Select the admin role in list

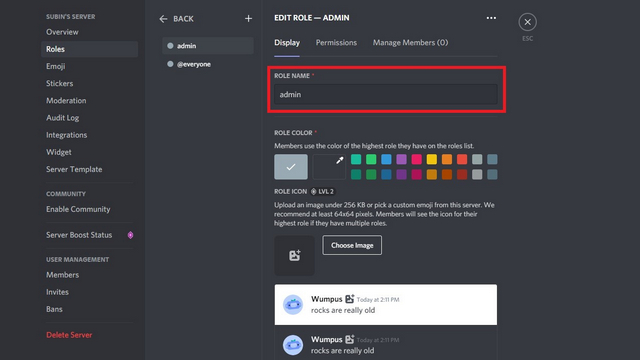pyautogui.click(x=208, y=46)
